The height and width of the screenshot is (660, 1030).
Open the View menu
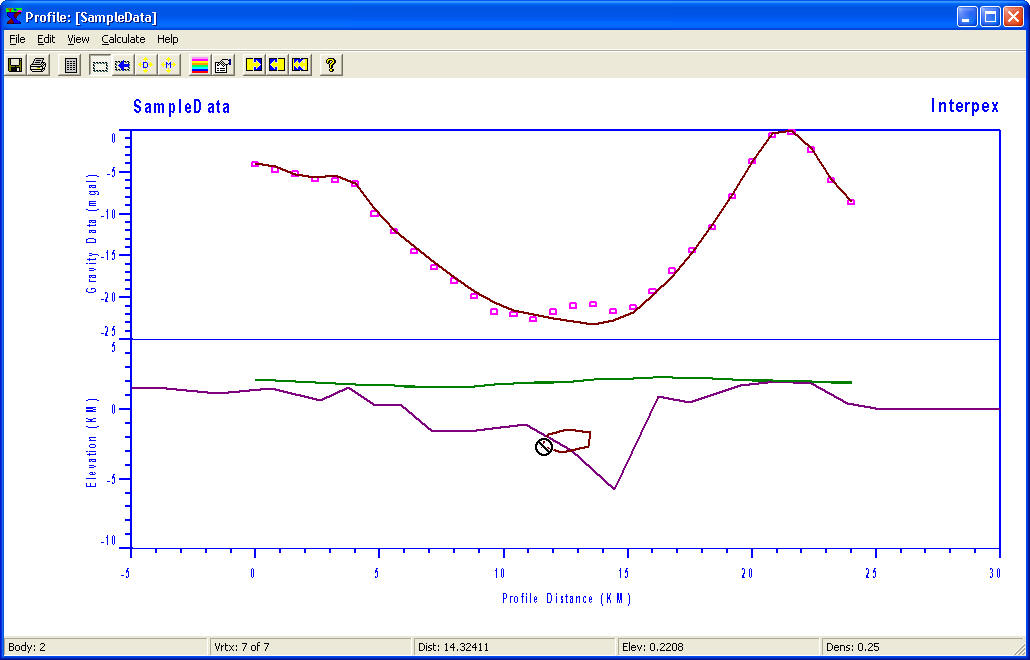pos(78,39)
